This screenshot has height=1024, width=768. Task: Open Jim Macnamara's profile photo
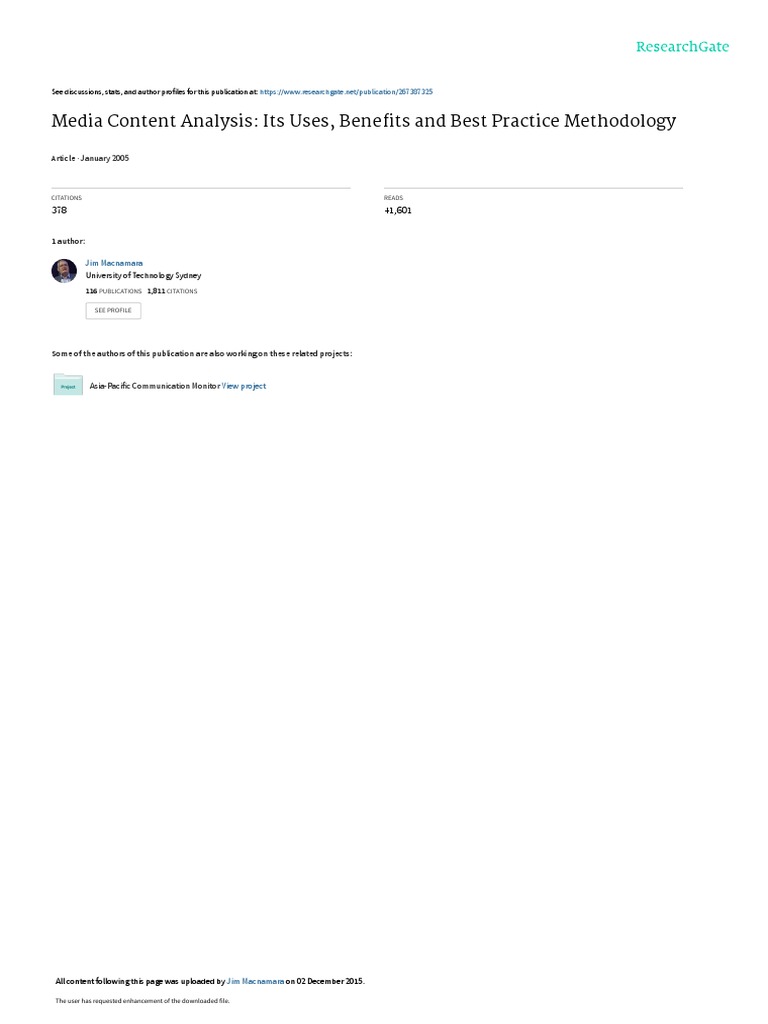(64, 270)
